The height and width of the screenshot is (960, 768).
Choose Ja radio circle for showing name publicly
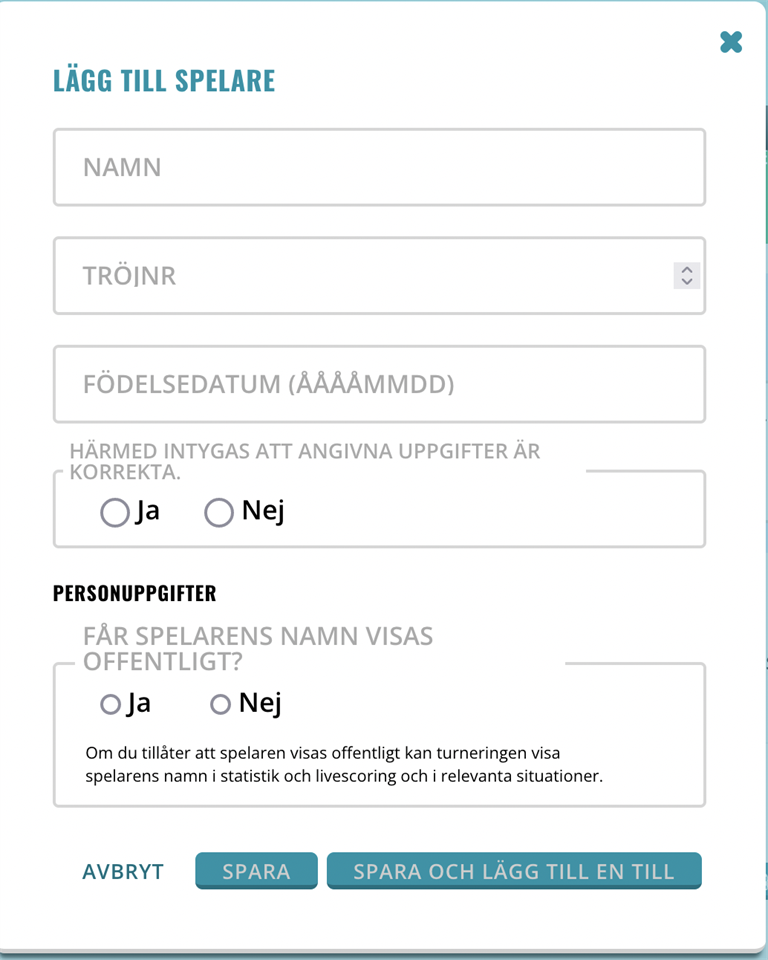coord(110,705)
